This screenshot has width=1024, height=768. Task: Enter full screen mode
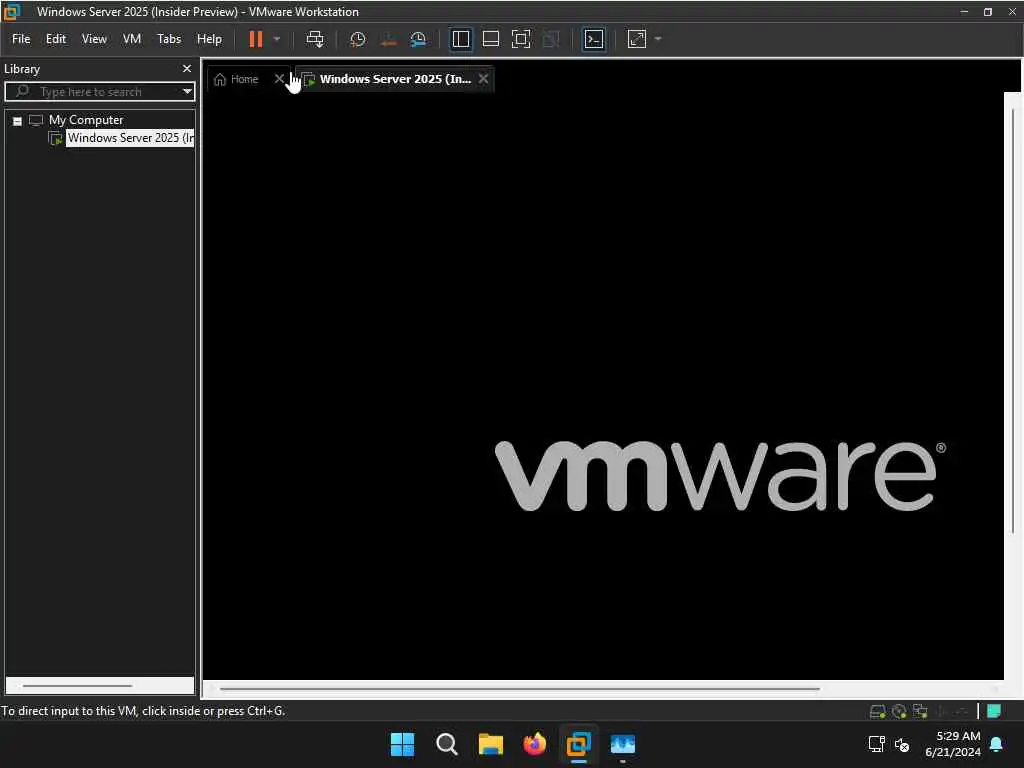point(520,39)
